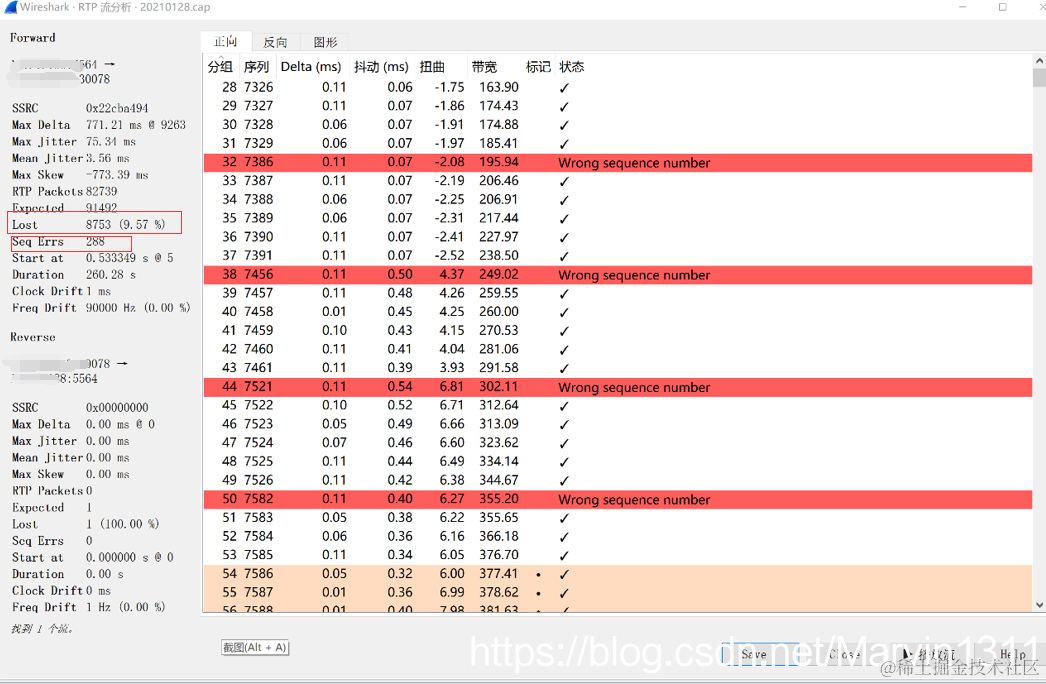Select packet 30 with sequence 7328
This screenshot has height=684, width=1046.
[618, 125]
